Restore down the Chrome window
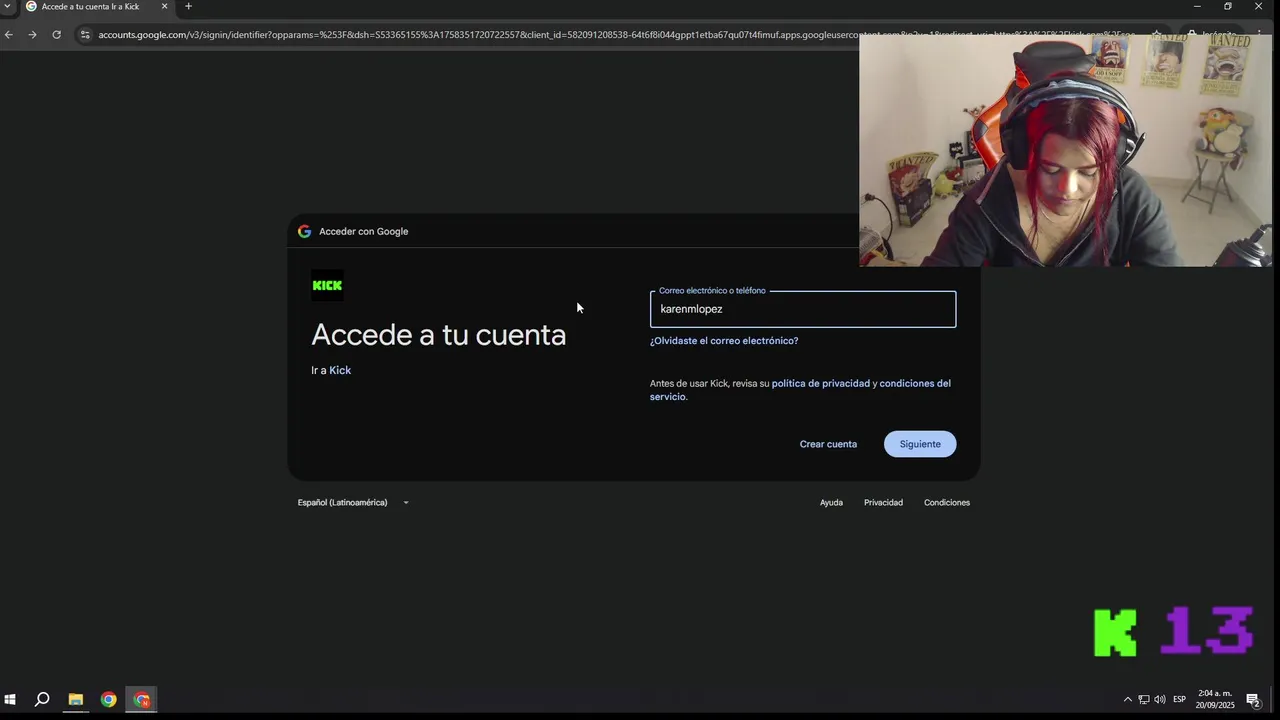 1228,6
